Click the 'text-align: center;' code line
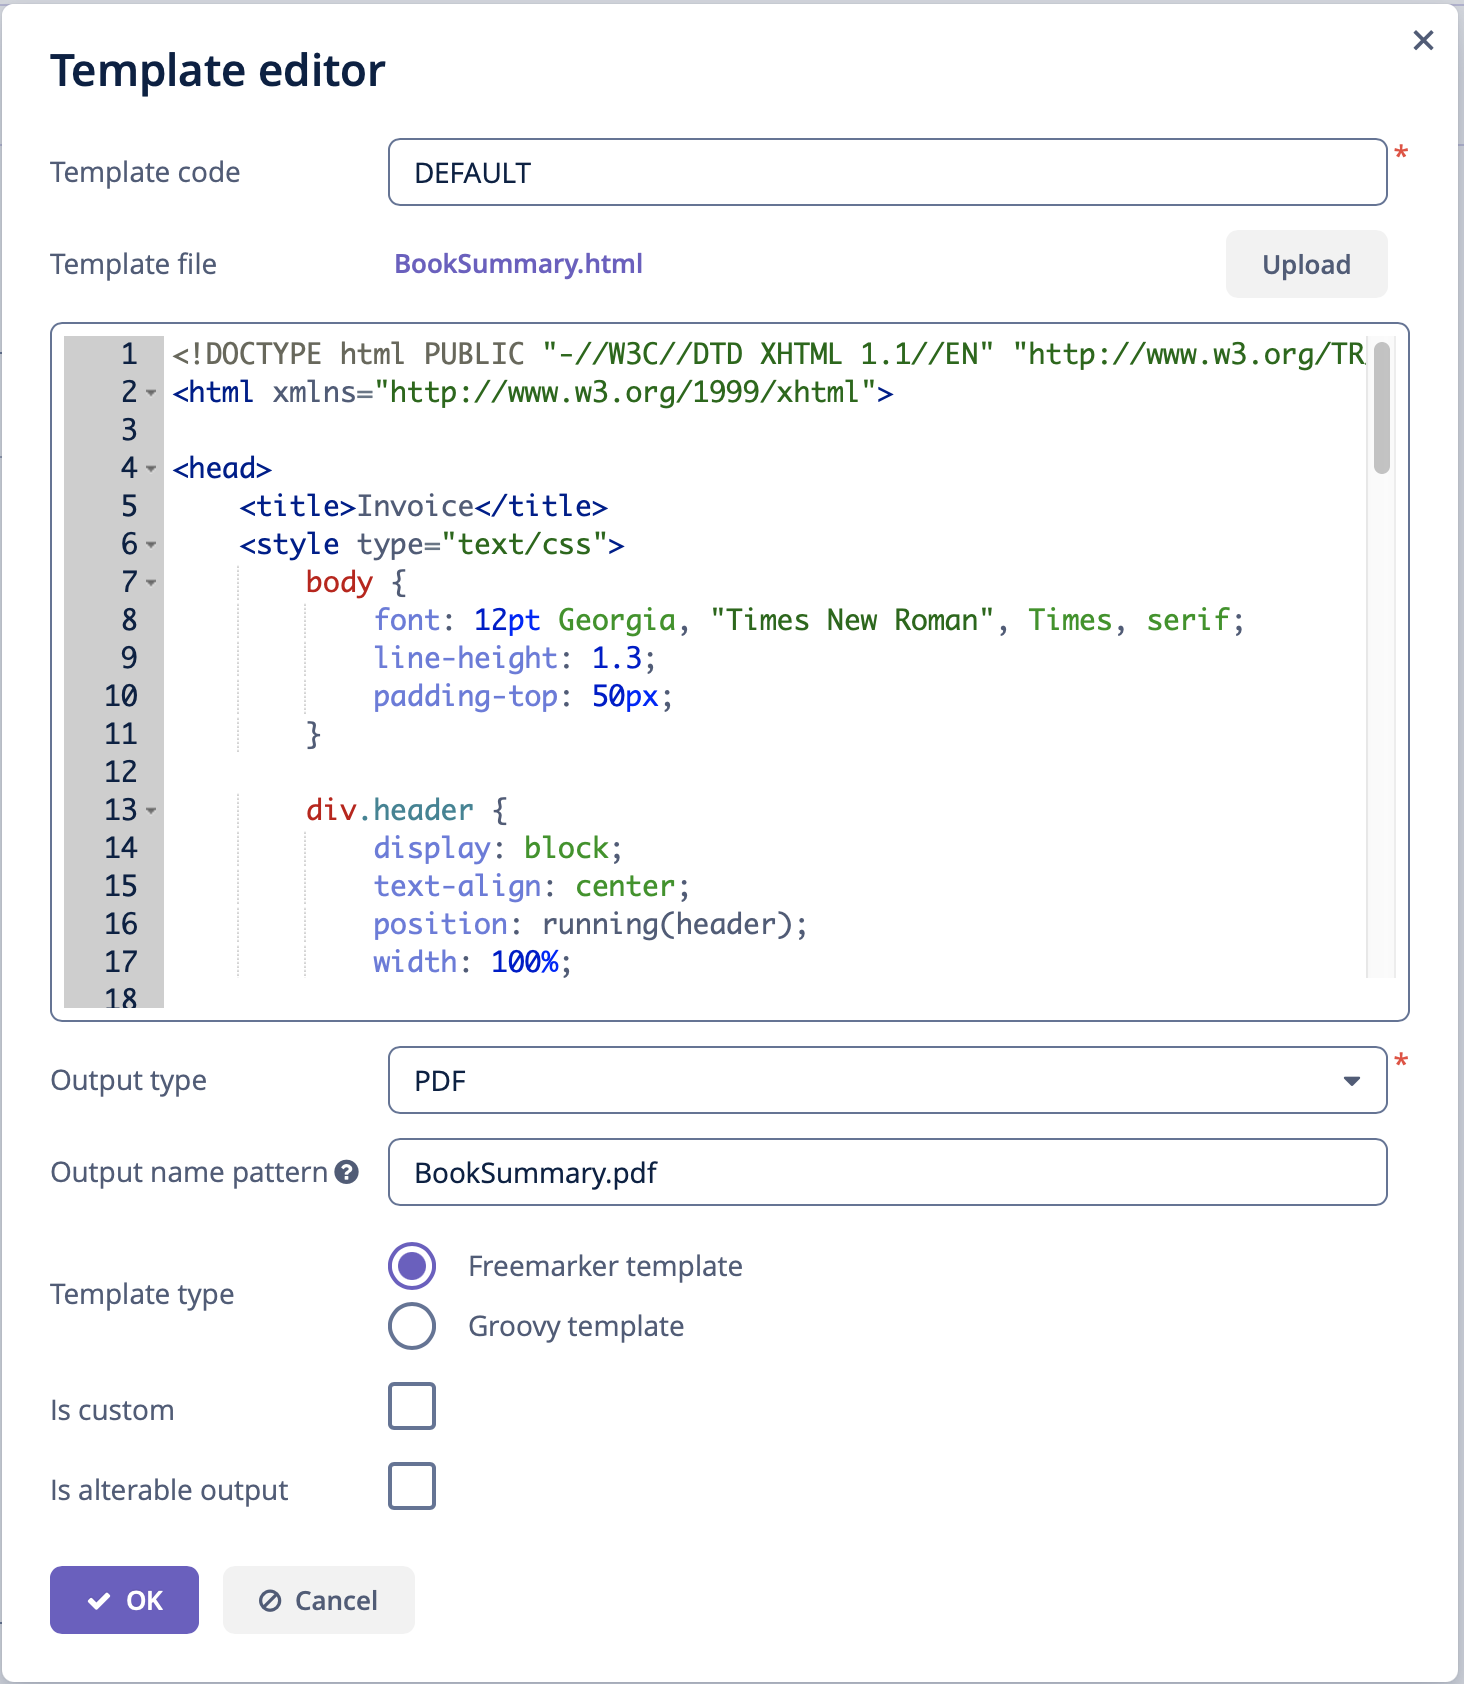The height and width of the screenshot is (1684, 1464). pos(531,886)
